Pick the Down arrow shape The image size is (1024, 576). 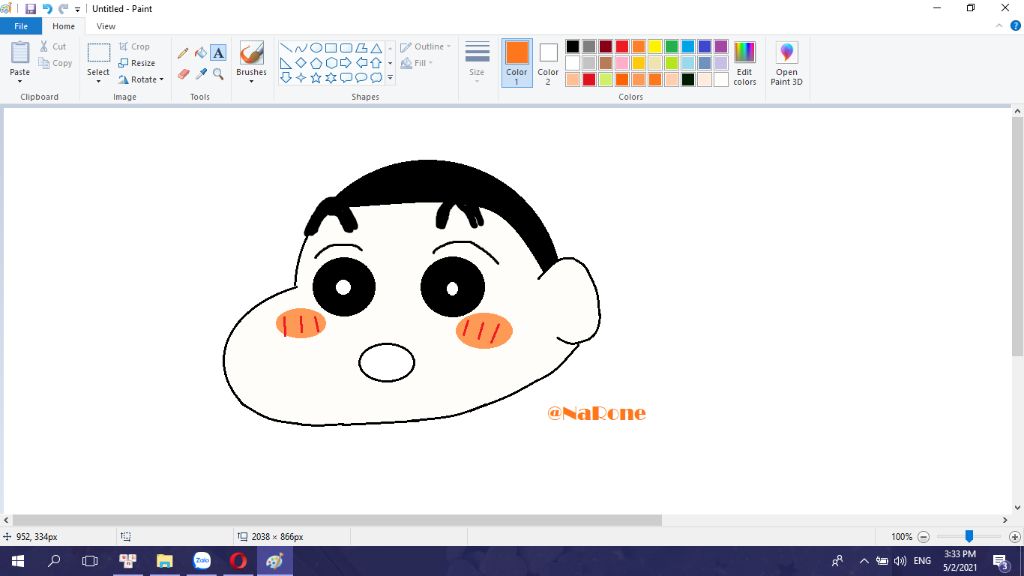tap(285, 78)
